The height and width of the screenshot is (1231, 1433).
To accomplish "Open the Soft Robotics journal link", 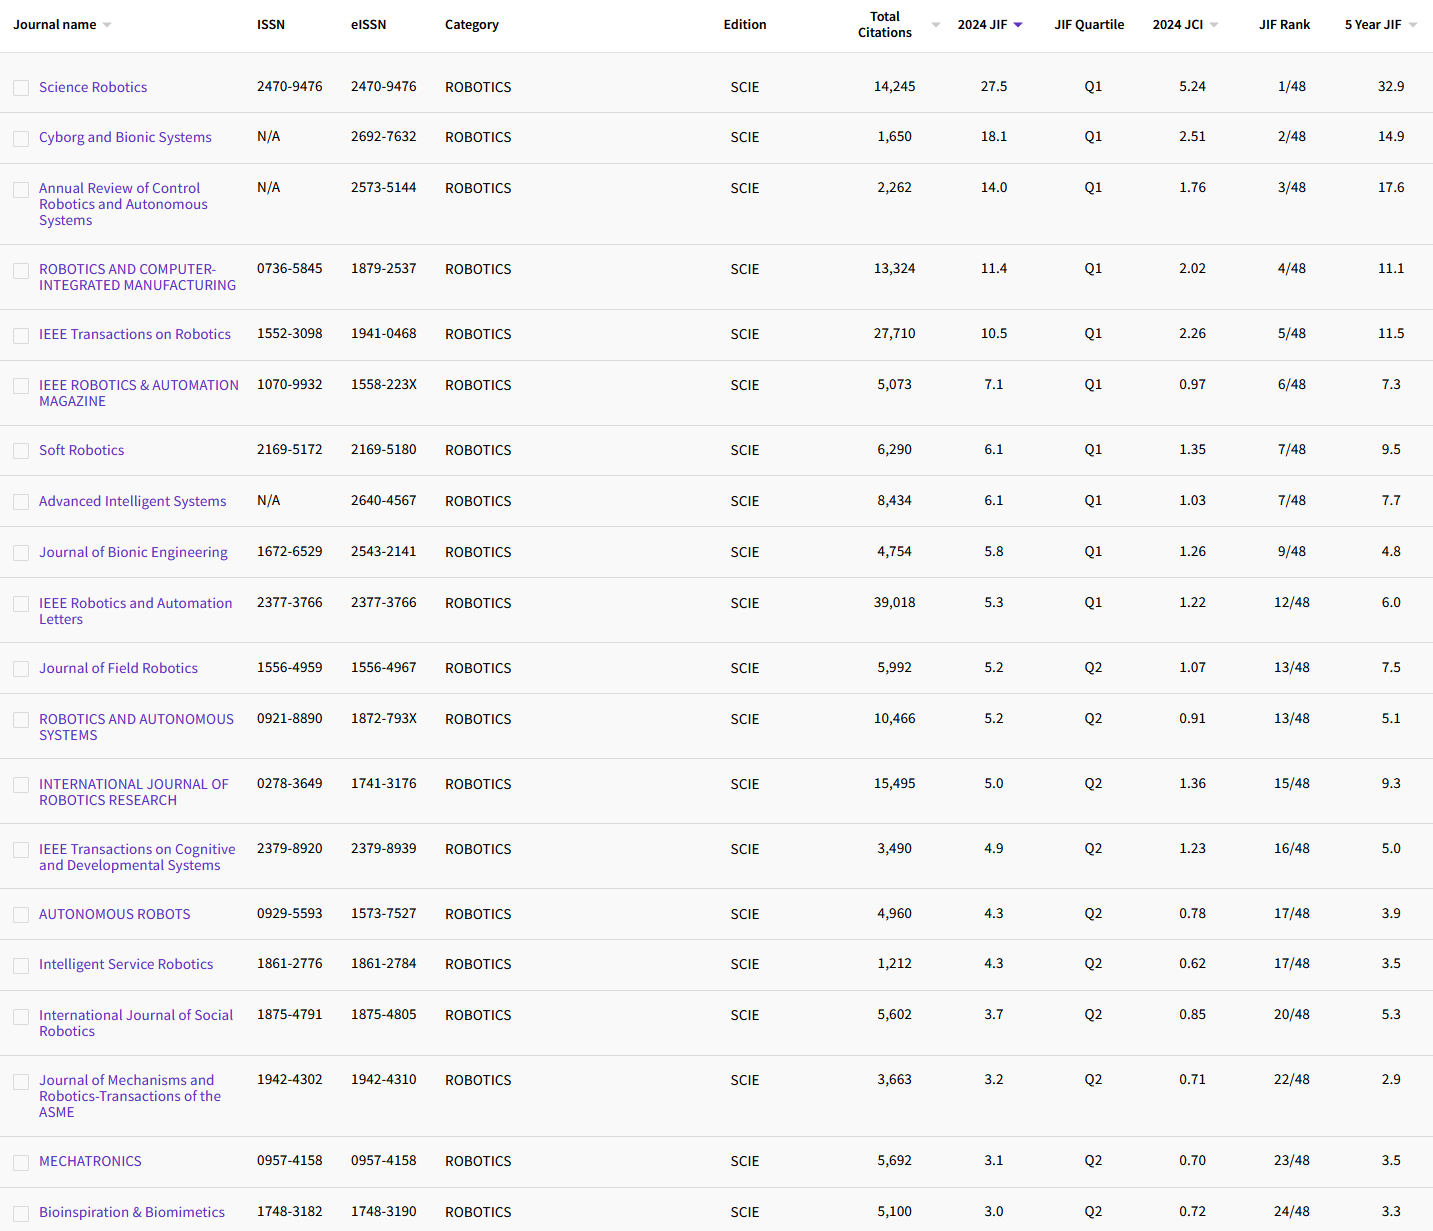I will point(82,450).
